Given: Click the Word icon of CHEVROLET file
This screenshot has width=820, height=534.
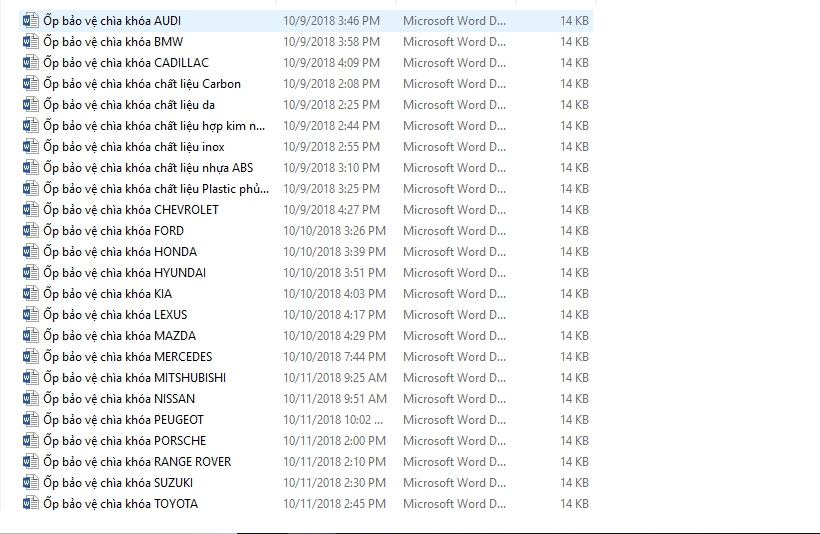Looking at the screenshot, I should tap(31, 210).
